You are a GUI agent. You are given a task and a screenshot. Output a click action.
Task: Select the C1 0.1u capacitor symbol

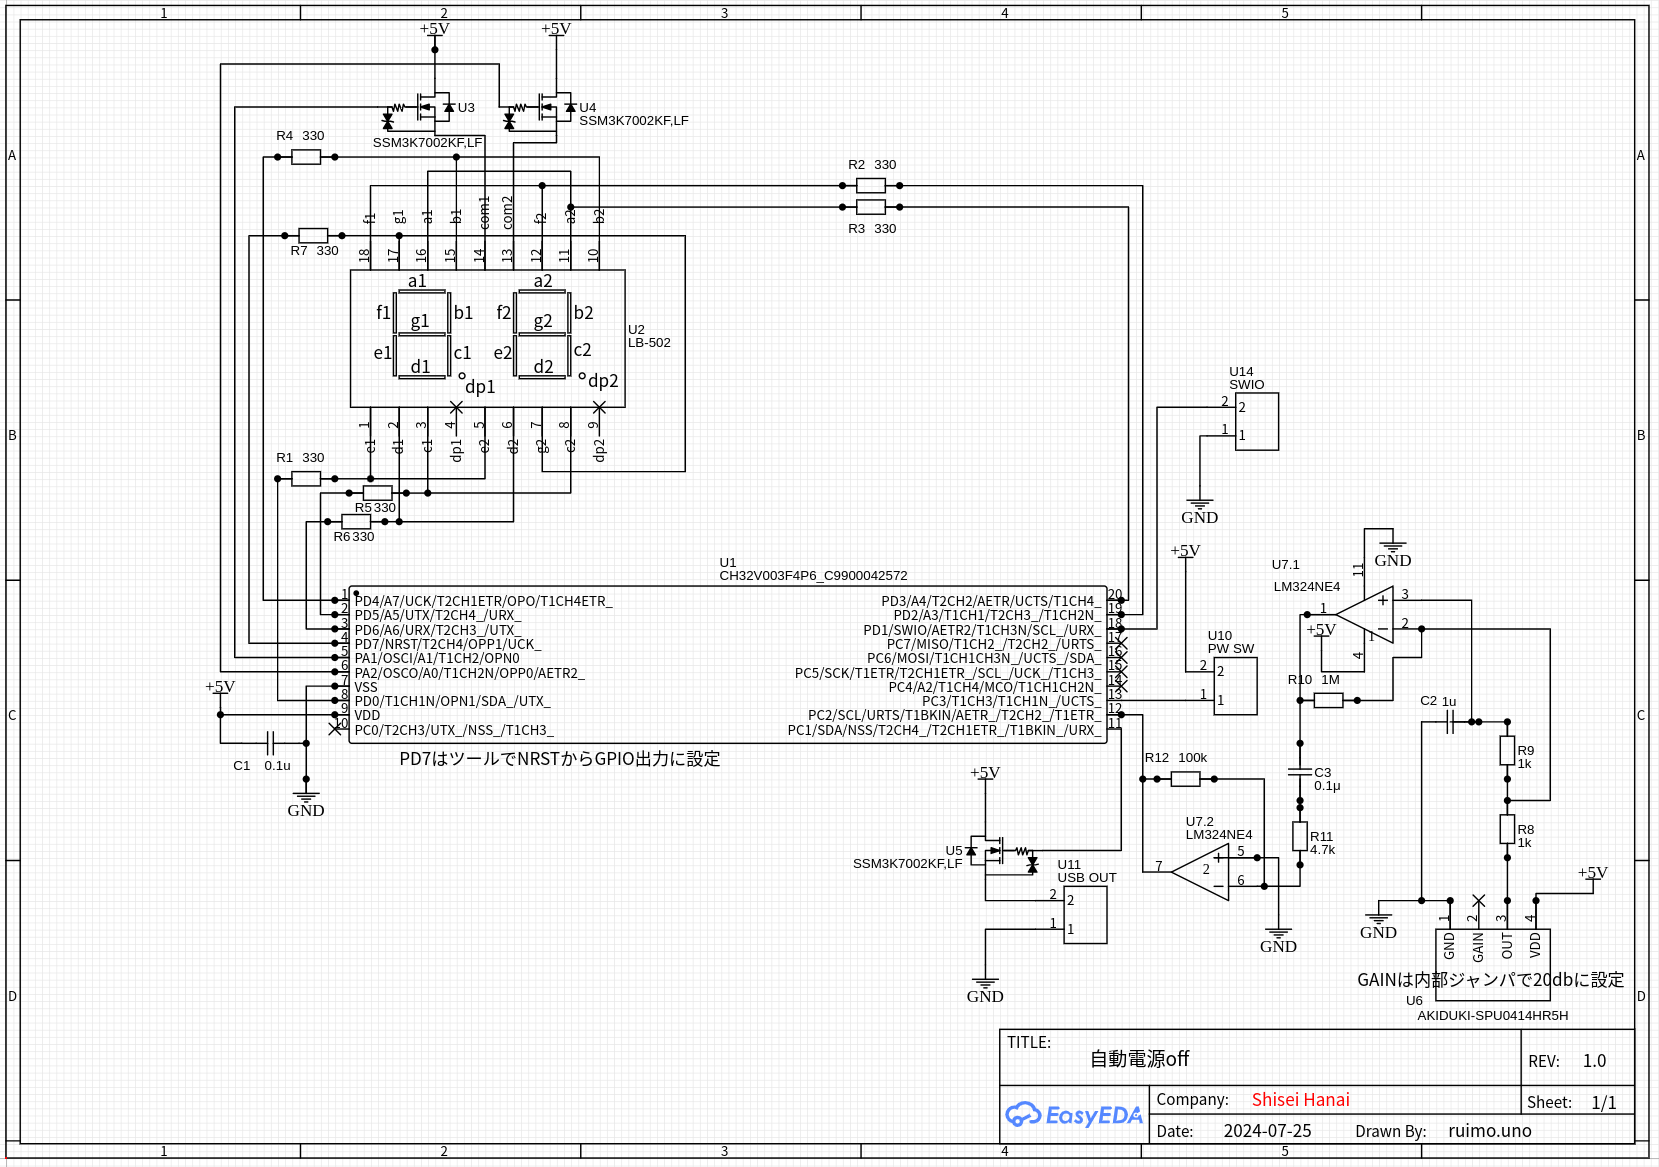(x=270, y=743)
